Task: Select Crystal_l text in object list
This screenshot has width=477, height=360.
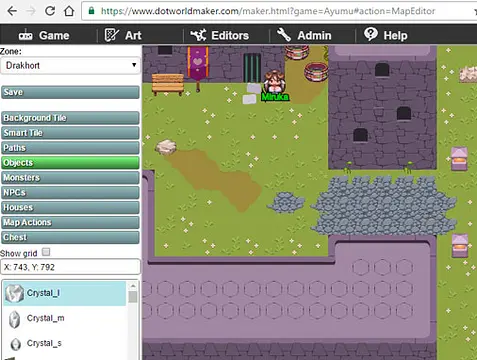Action: click(43, 293)
